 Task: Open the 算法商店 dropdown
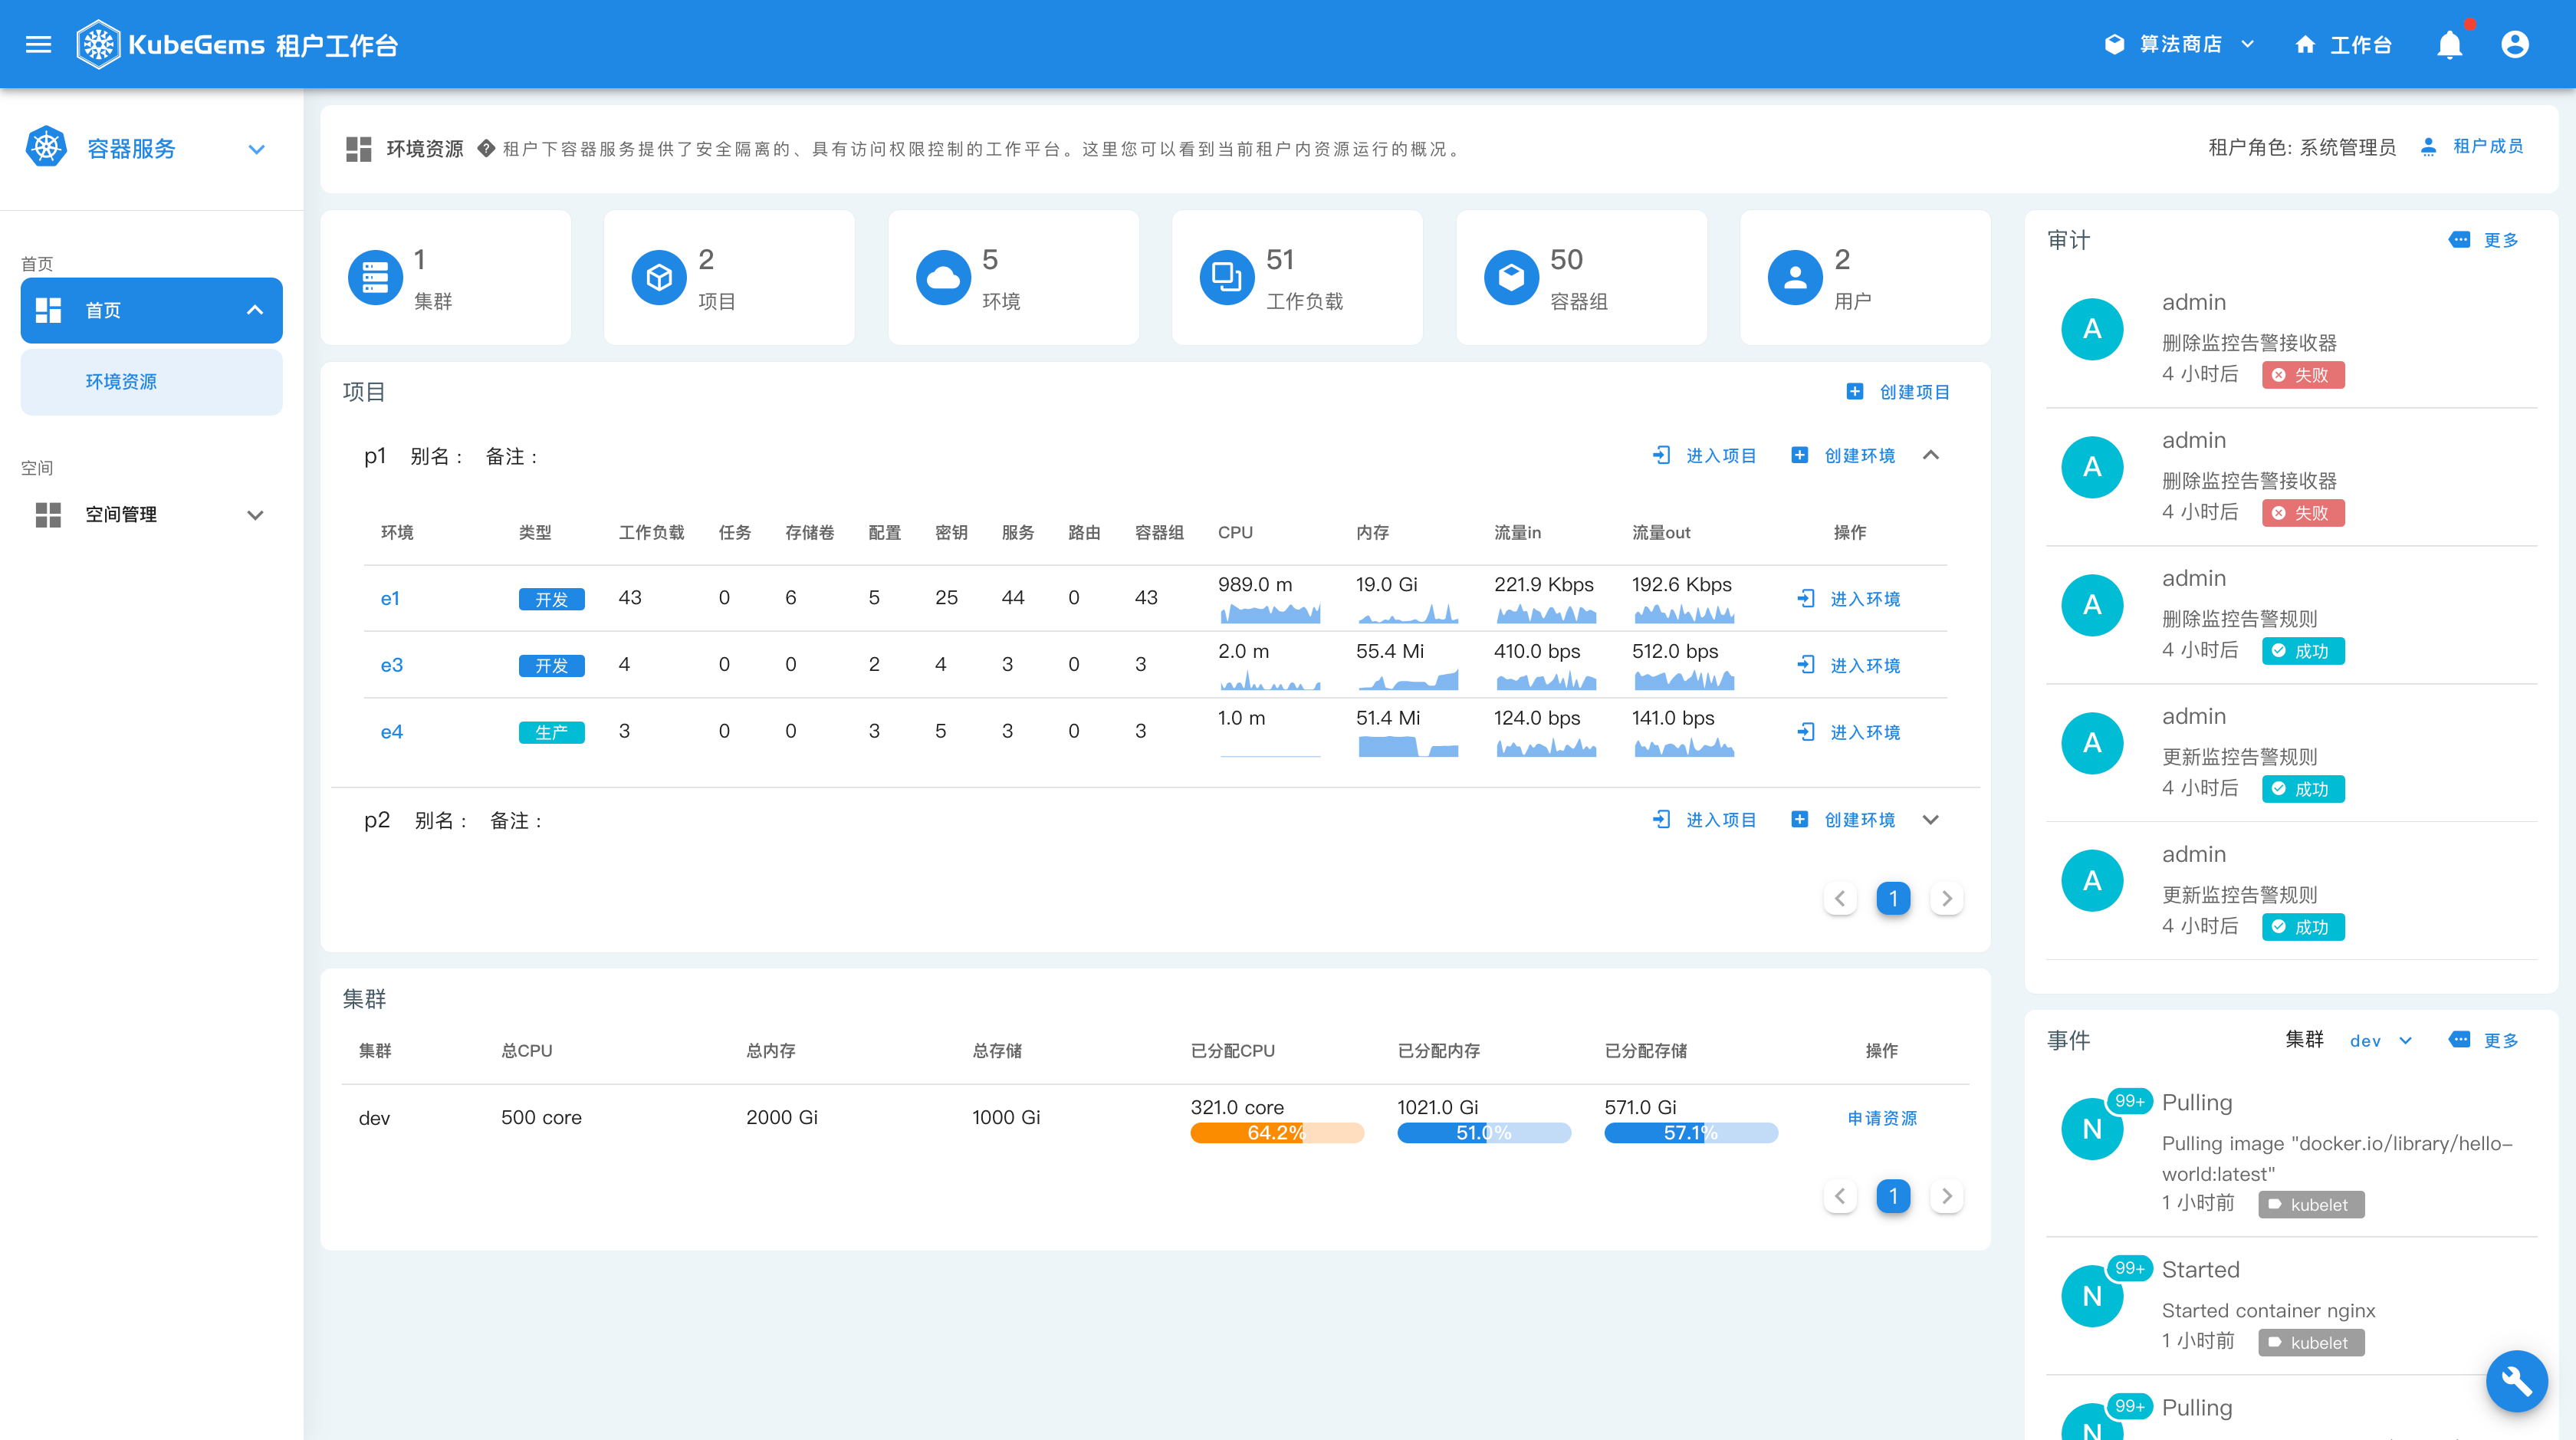pos(2180,45)
